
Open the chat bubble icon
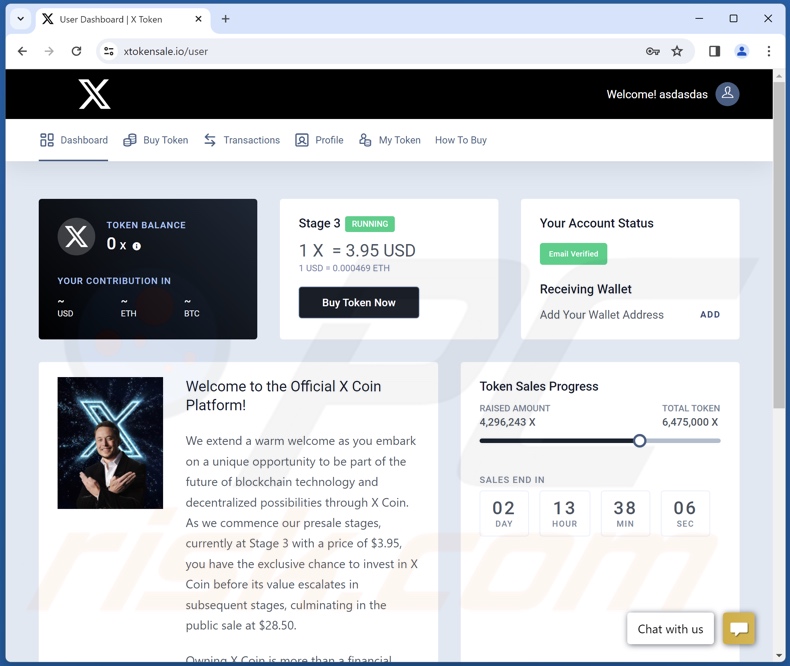click(x=739, y=628)
